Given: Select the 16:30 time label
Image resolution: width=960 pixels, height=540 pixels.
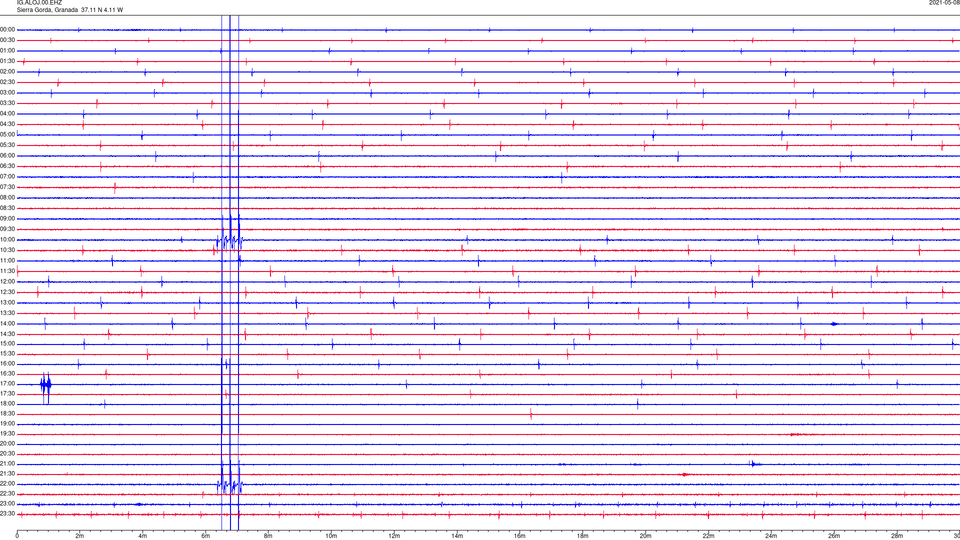Looking at the screenshot, I should pos(8,374).
